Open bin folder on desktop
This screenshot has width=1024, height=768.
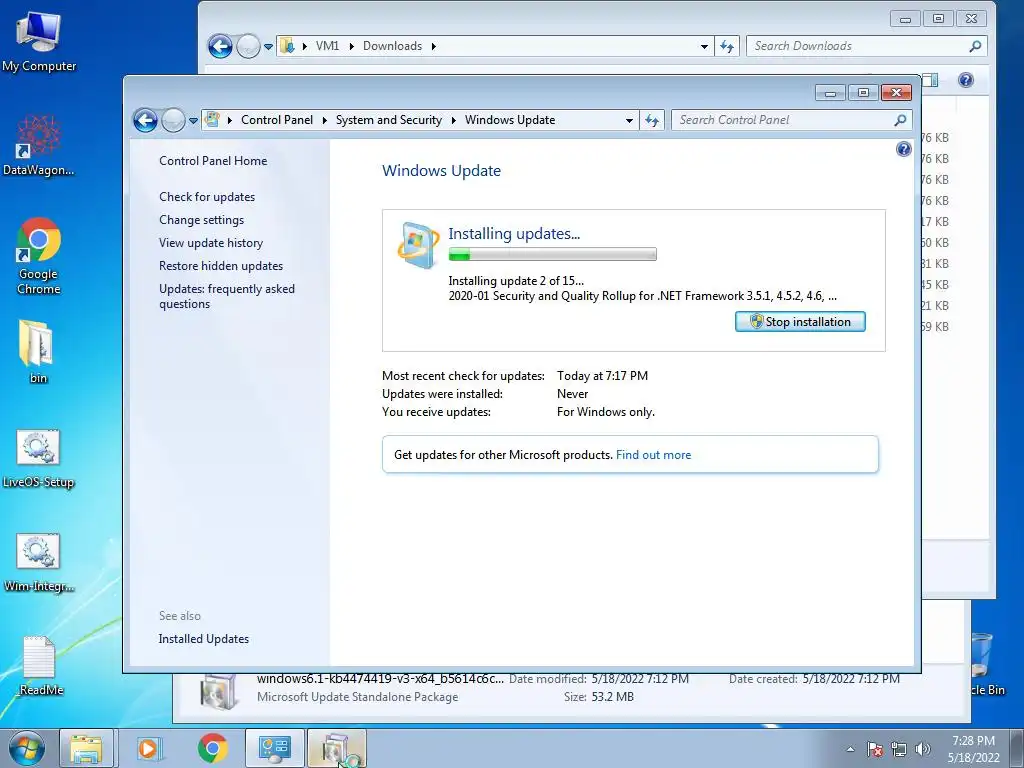click(x=38, y=351)
